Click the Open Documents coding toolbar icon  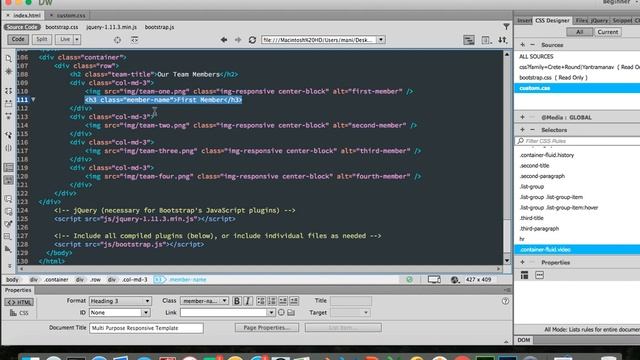point(8,59)
